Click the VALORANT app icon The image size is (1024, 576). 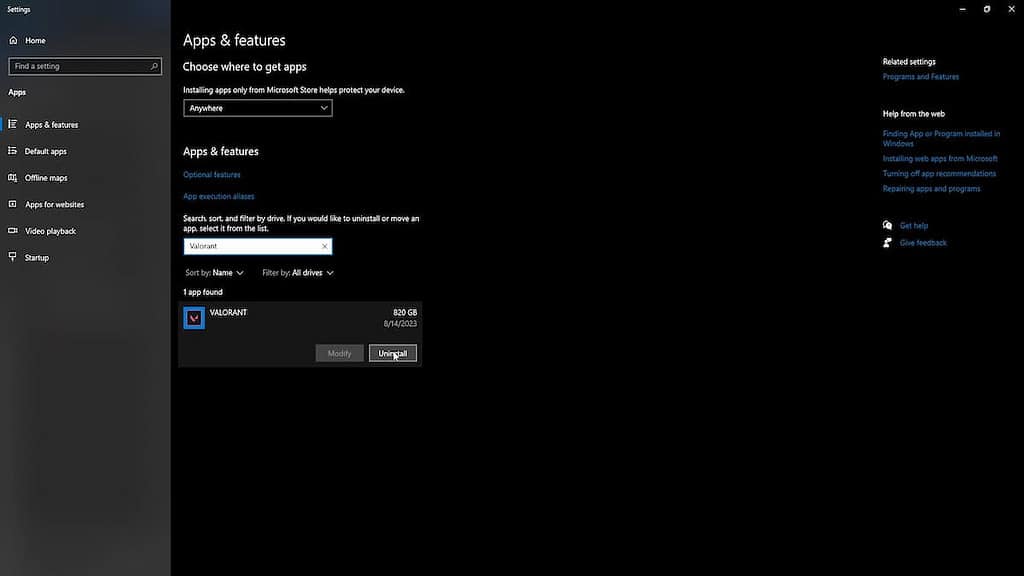coord(194,318)
